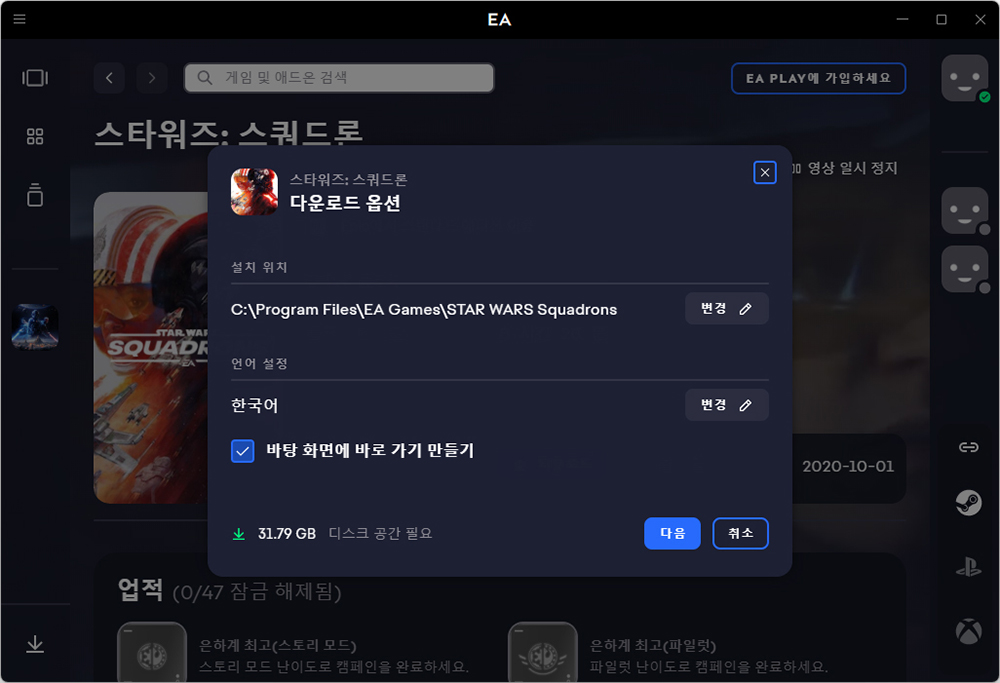Click the pilot achievement badge icon
Screen dimensions: 1000x683
click(543, 652)
